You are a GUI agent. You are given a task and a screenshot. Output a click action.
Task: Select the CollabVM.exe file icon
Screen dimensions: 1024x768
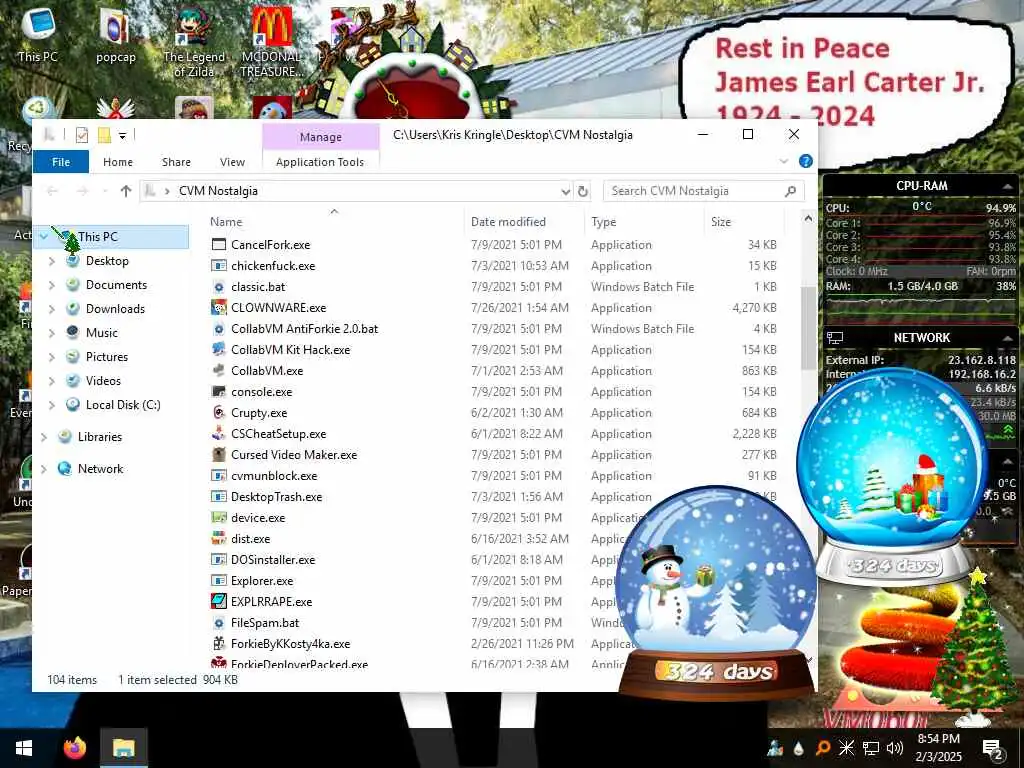(219, 370)
